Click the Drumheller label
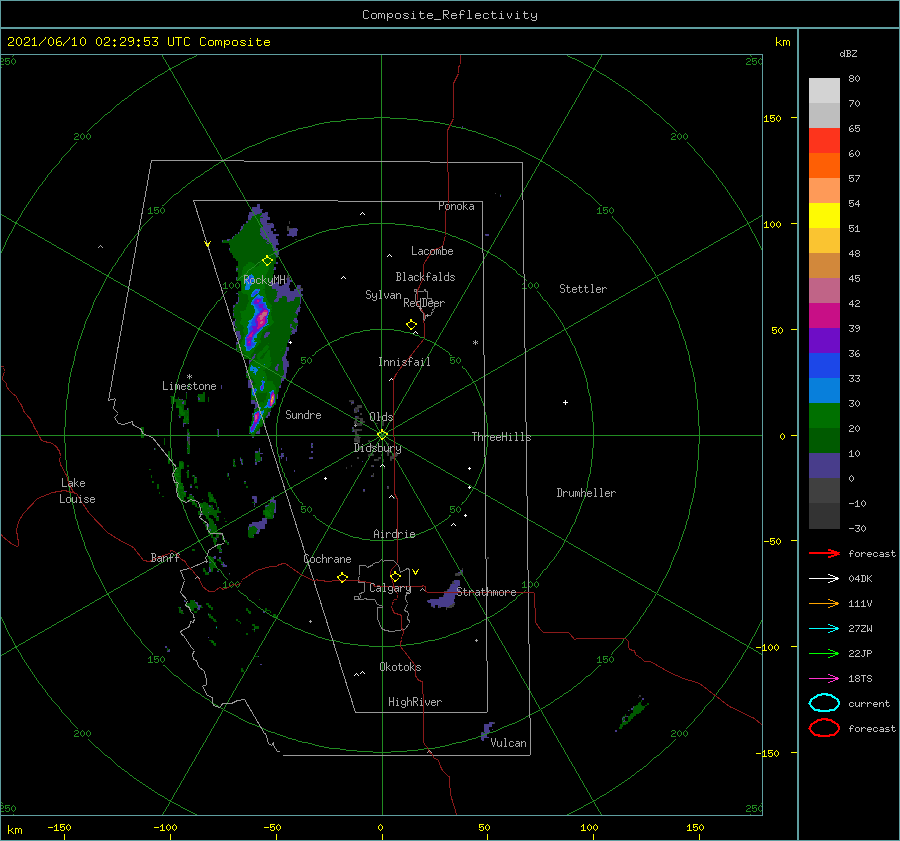 (585, 493)
